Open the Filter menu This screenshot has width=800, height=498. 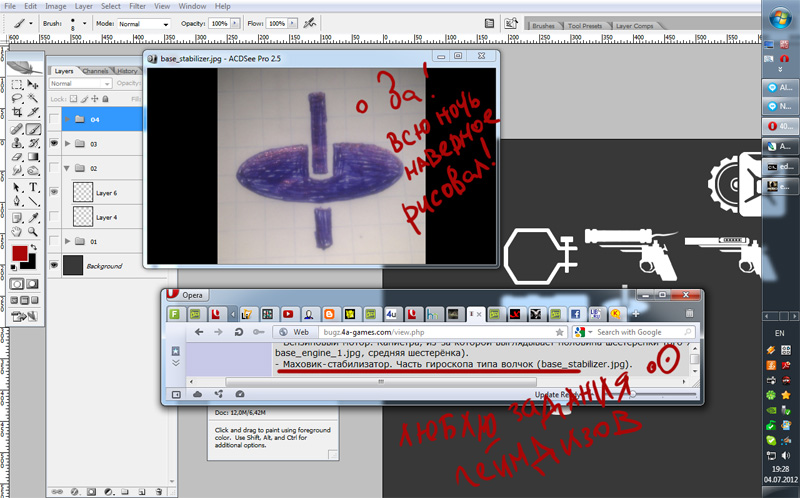pos(137,6)
